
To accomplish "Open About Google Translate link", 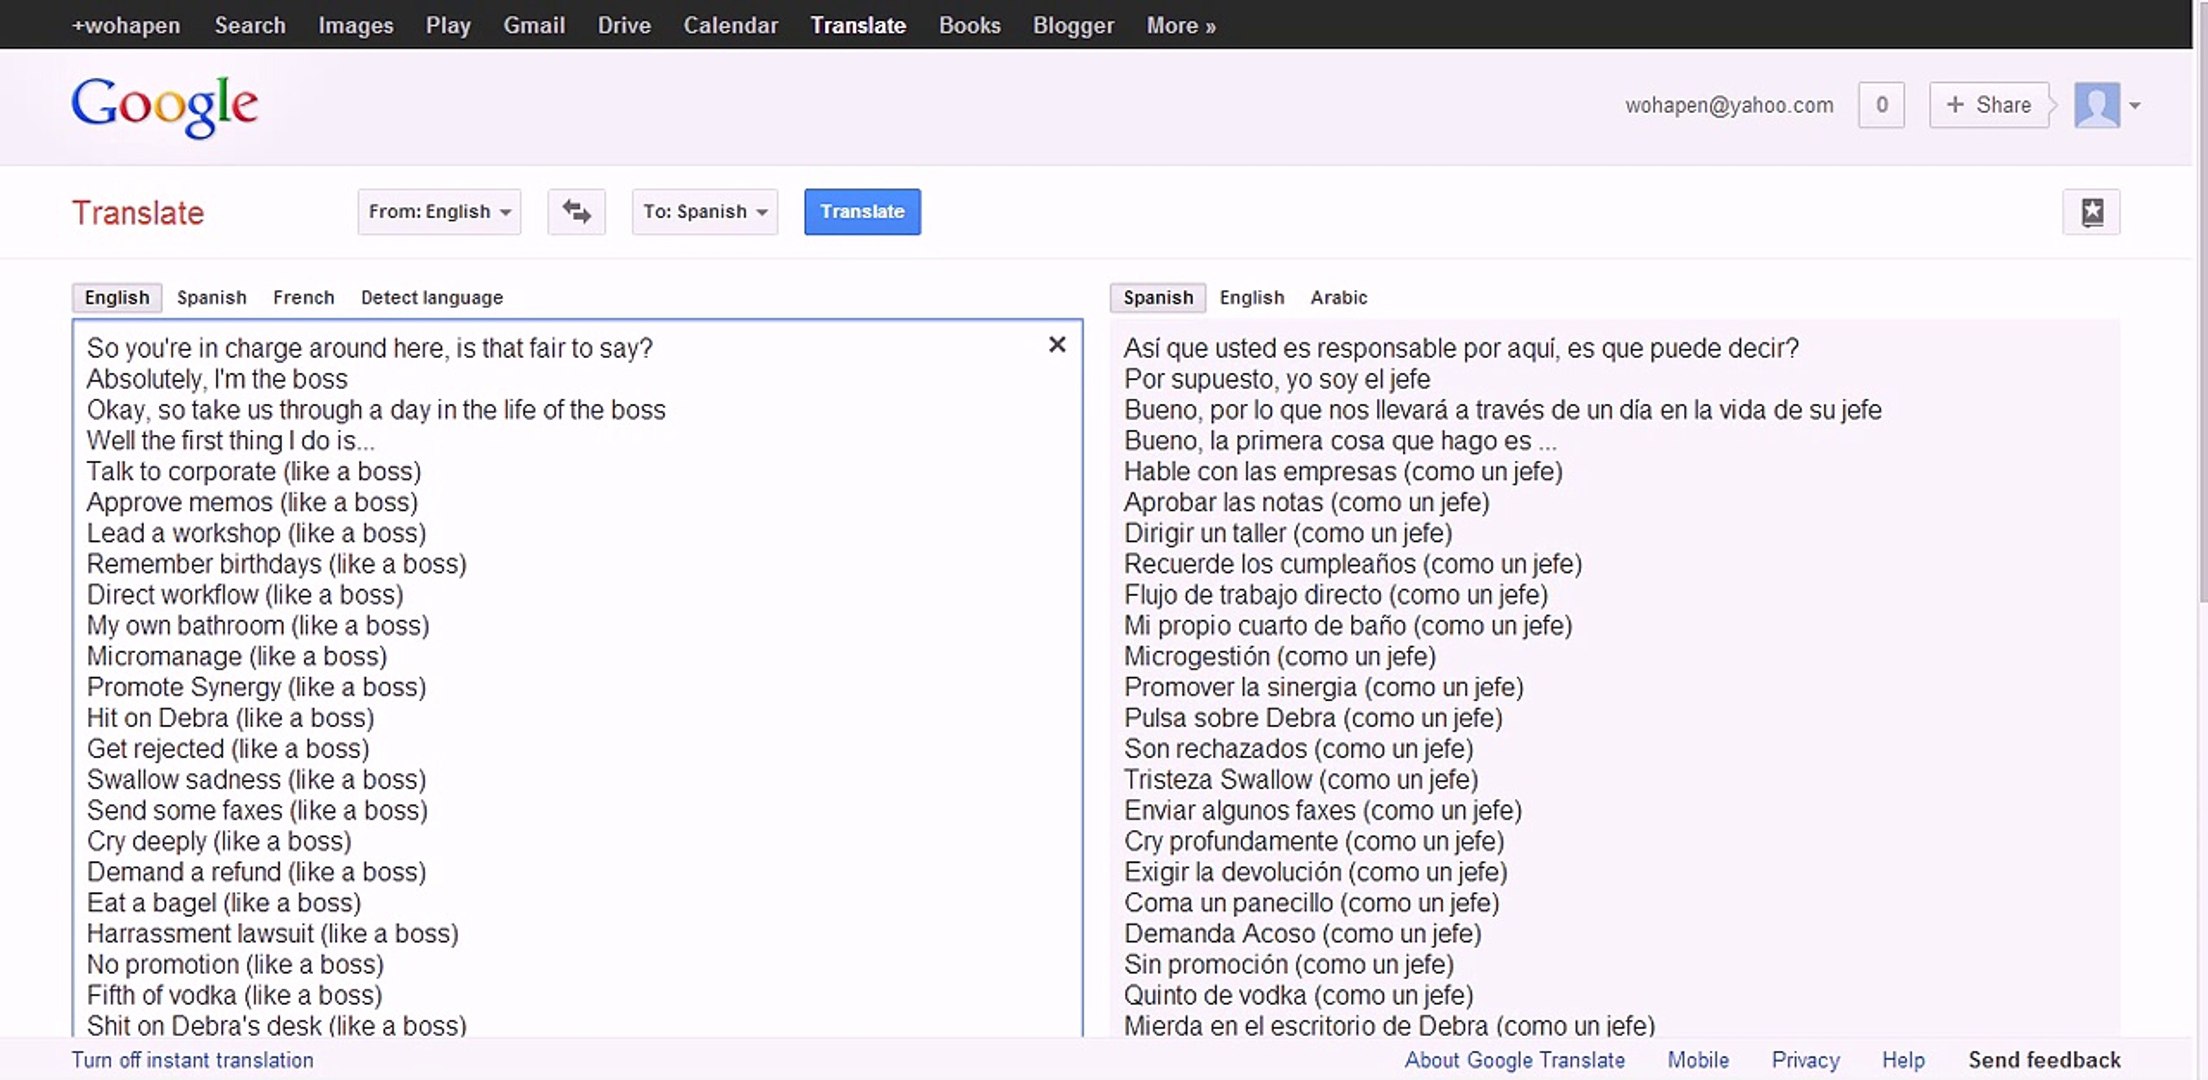I will pos(1514,1060).
